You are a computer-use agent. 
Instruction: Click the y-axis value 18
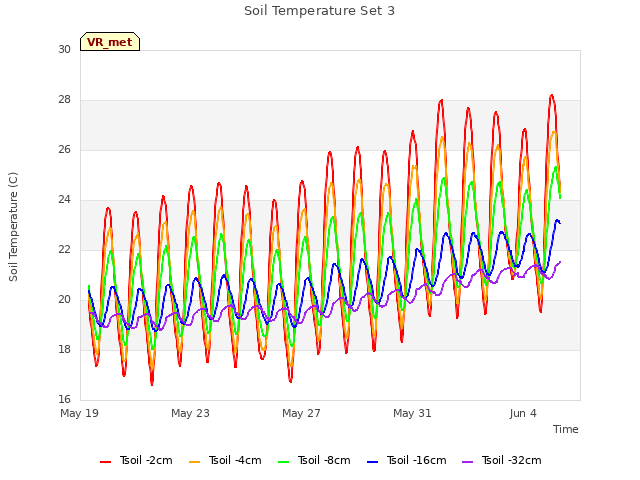tap(64, 349)
